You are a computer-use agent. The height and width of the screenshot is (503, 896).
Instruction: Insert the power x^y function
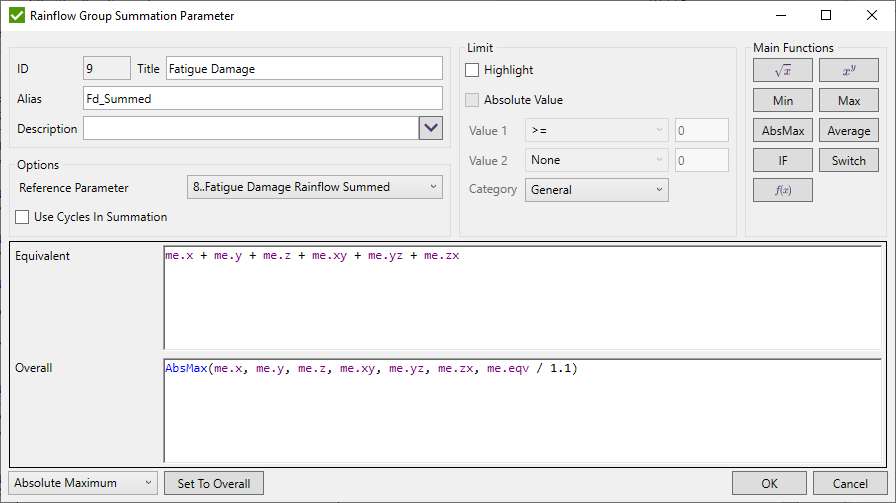pos(848,70)
